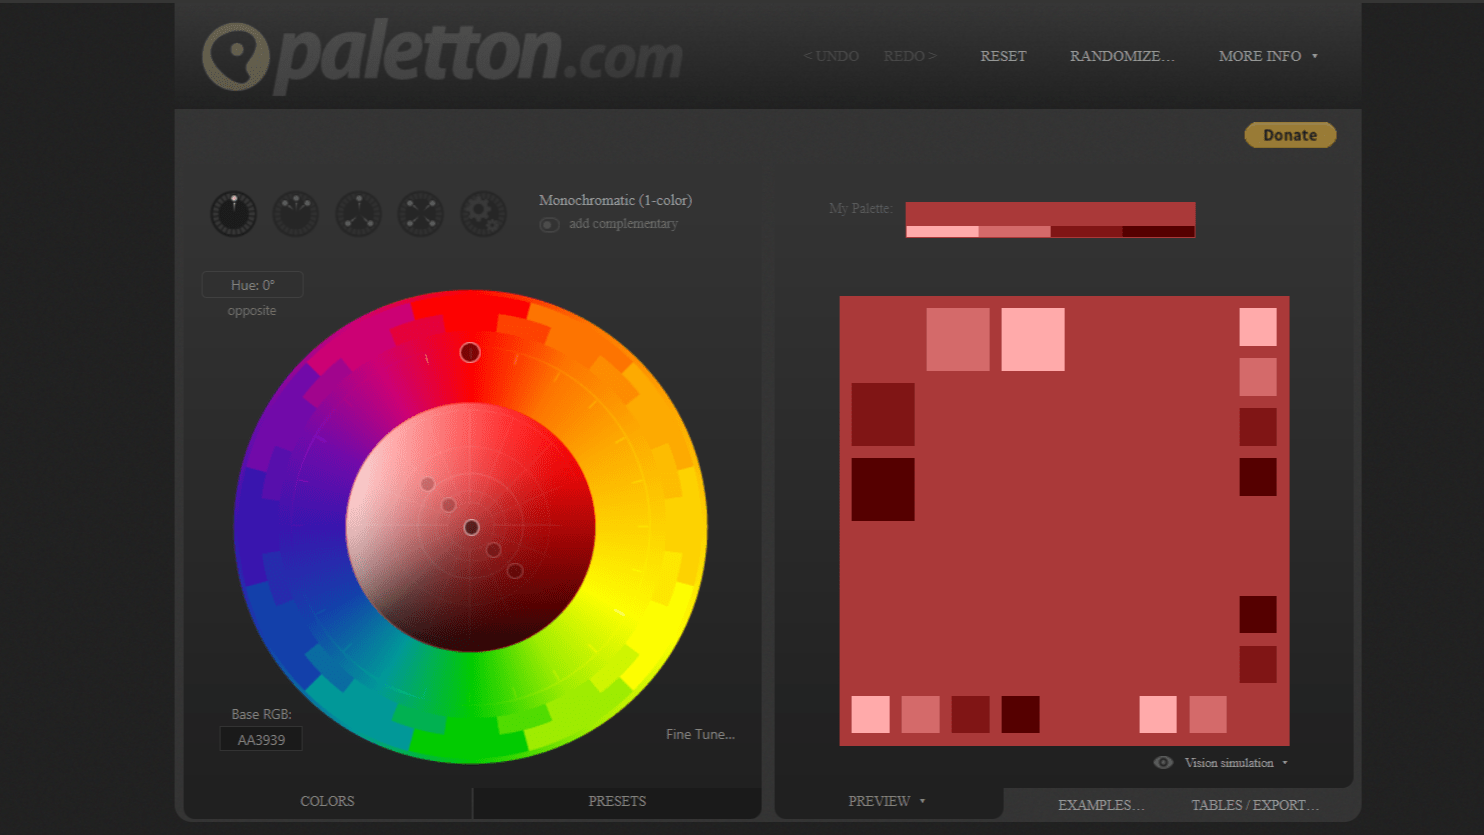Click the Paletton logo icon
Screen dimensions: 1484x835
click(x=236, y=56)
